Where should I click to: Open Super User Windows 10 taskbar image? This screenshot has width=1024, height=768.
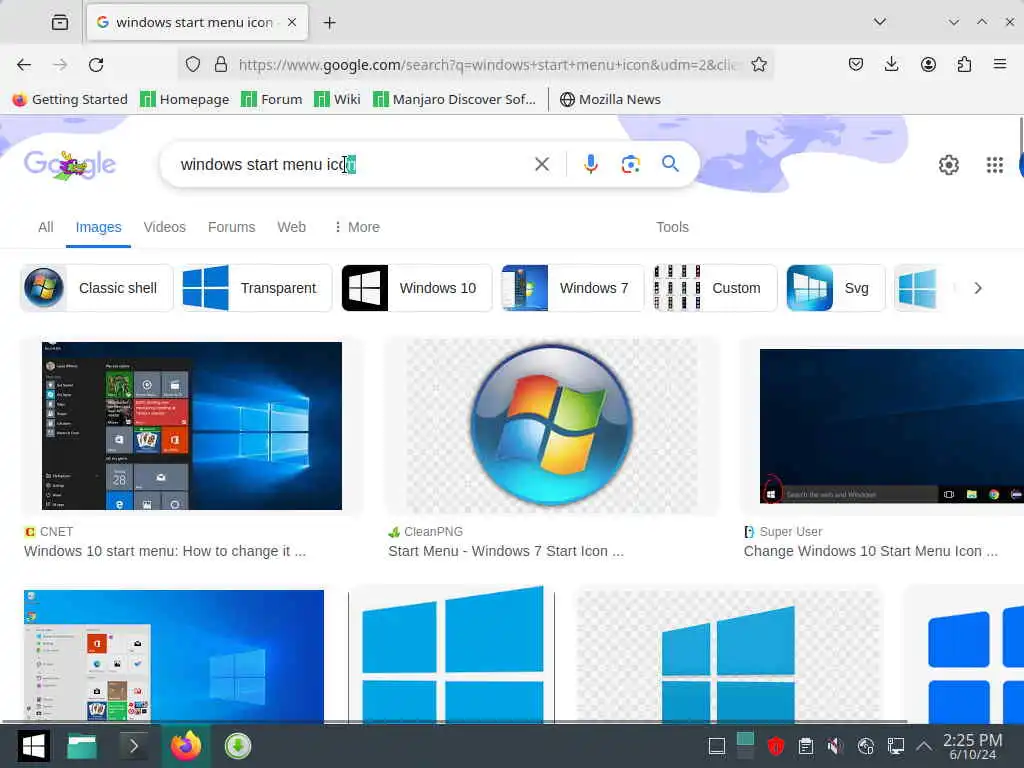[x=891, y=426]
